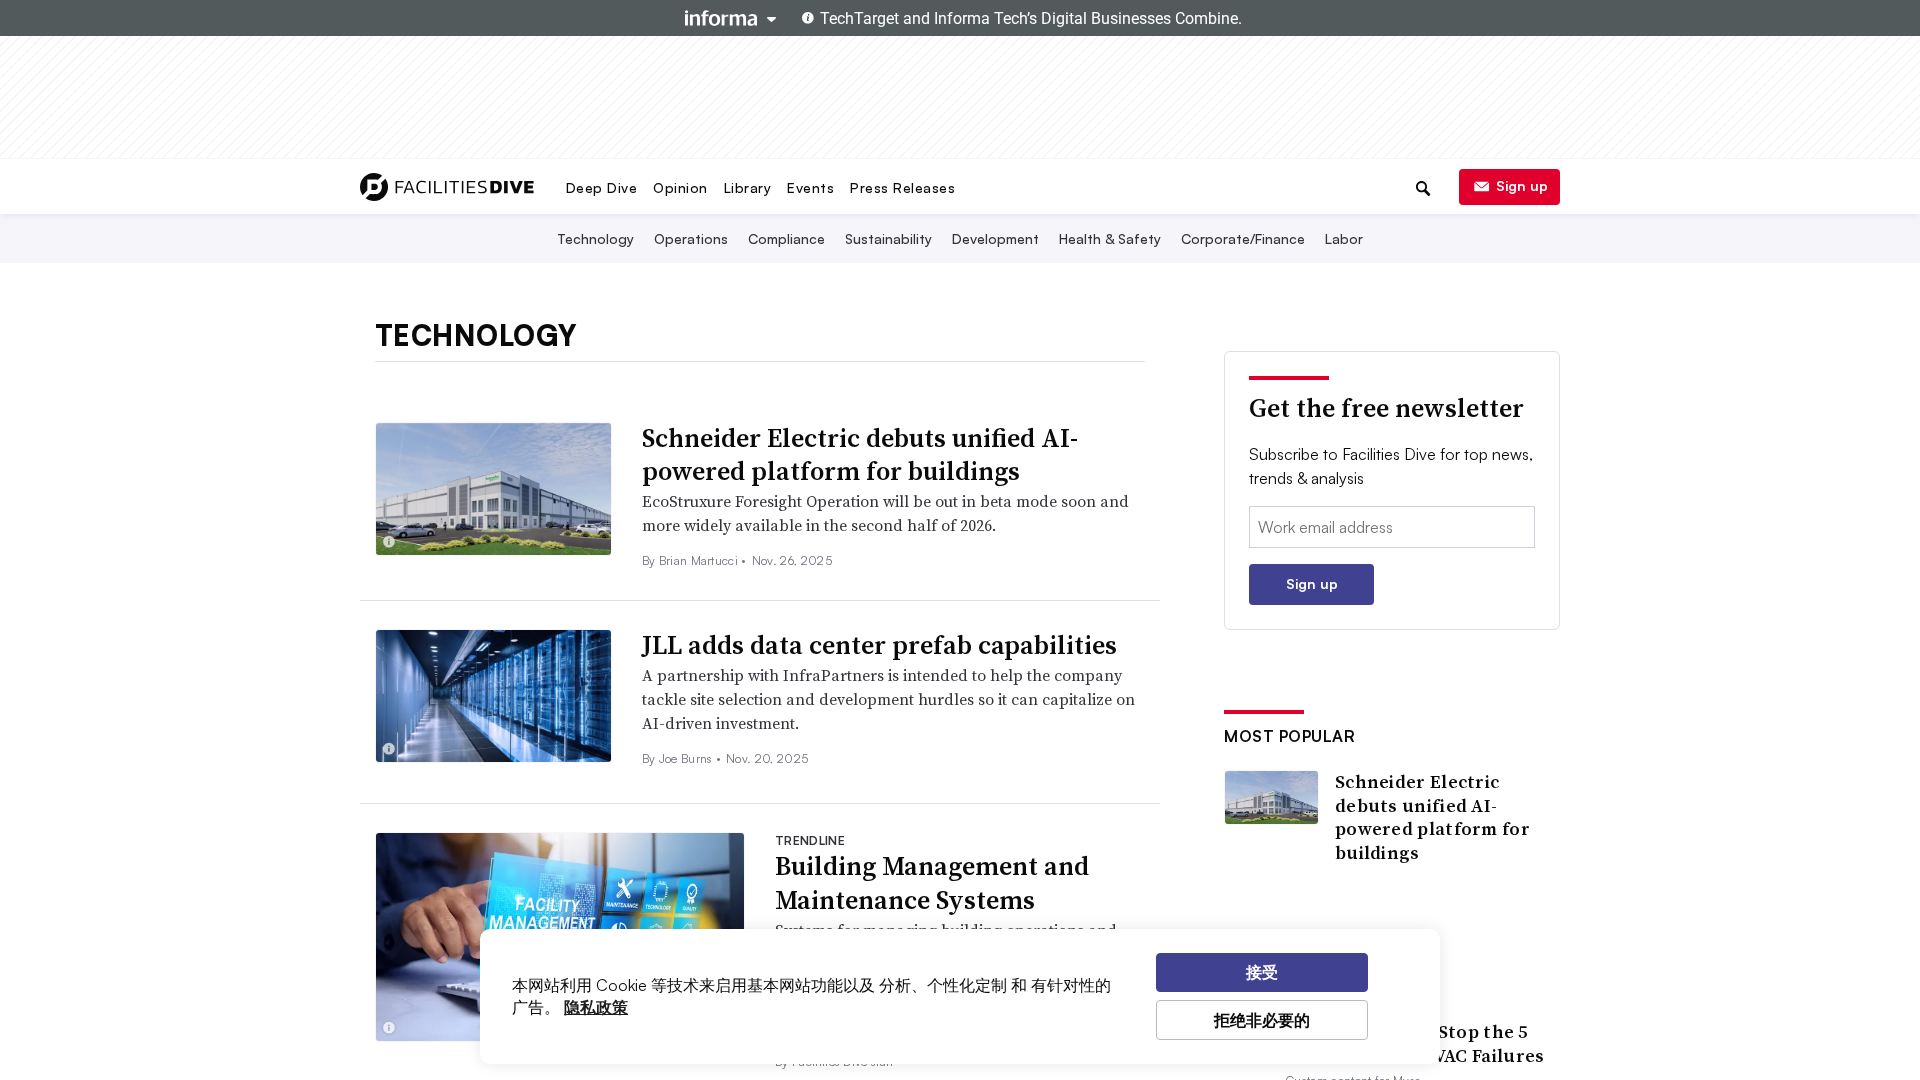
Task: Click the Work email address field
Action: (x=1391, y=527)
